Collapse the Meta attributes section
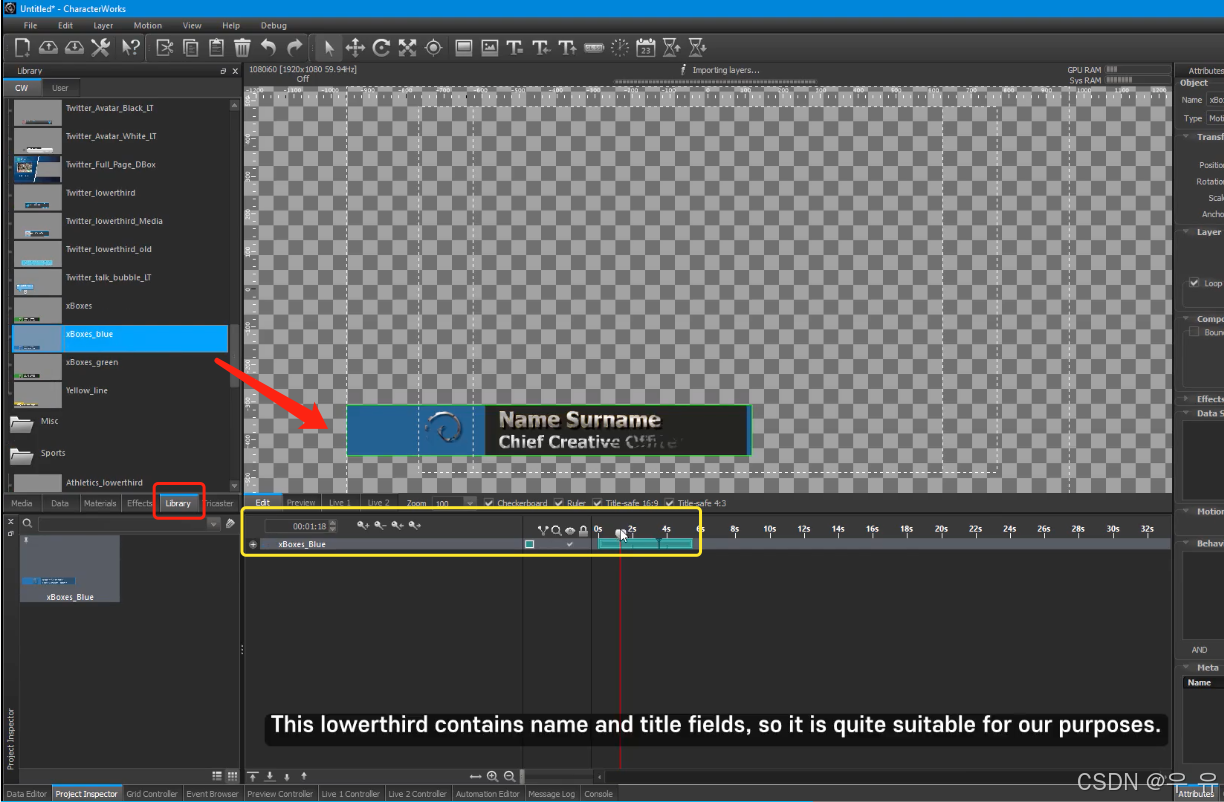1224x802 pixels. (1186, 667)
